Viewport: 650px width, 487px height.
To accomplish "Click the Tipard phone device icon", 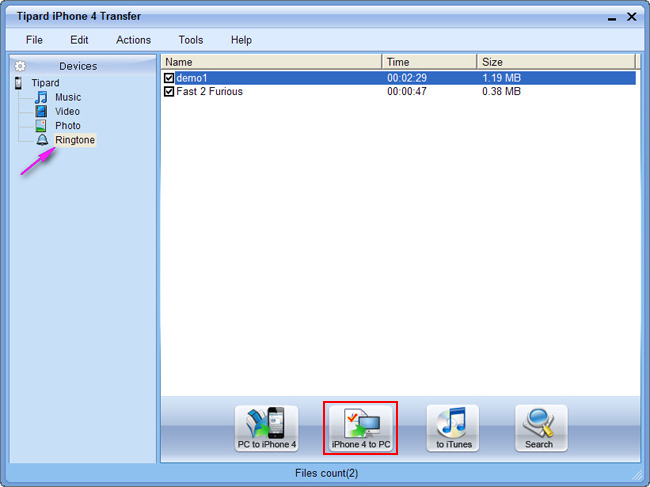I will (x=18, y=83).
